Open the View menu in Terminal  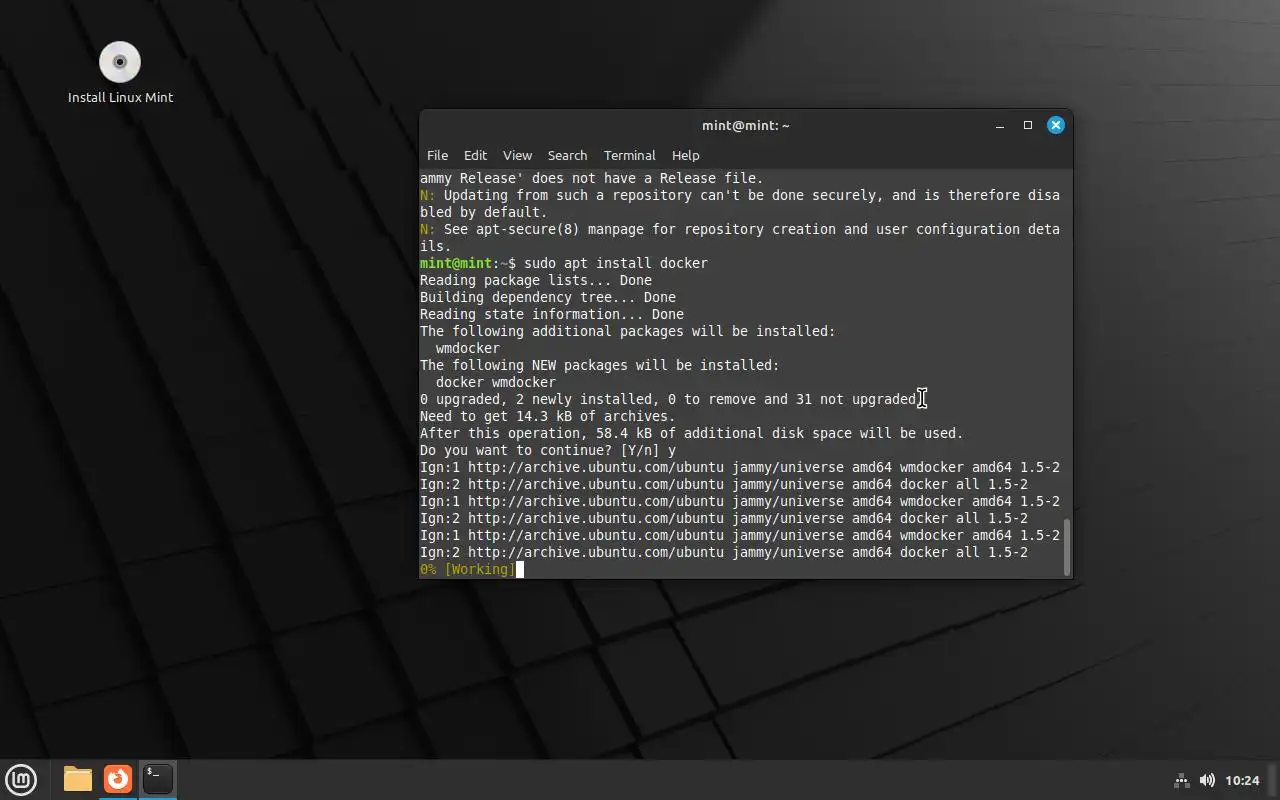coord(517,155)
